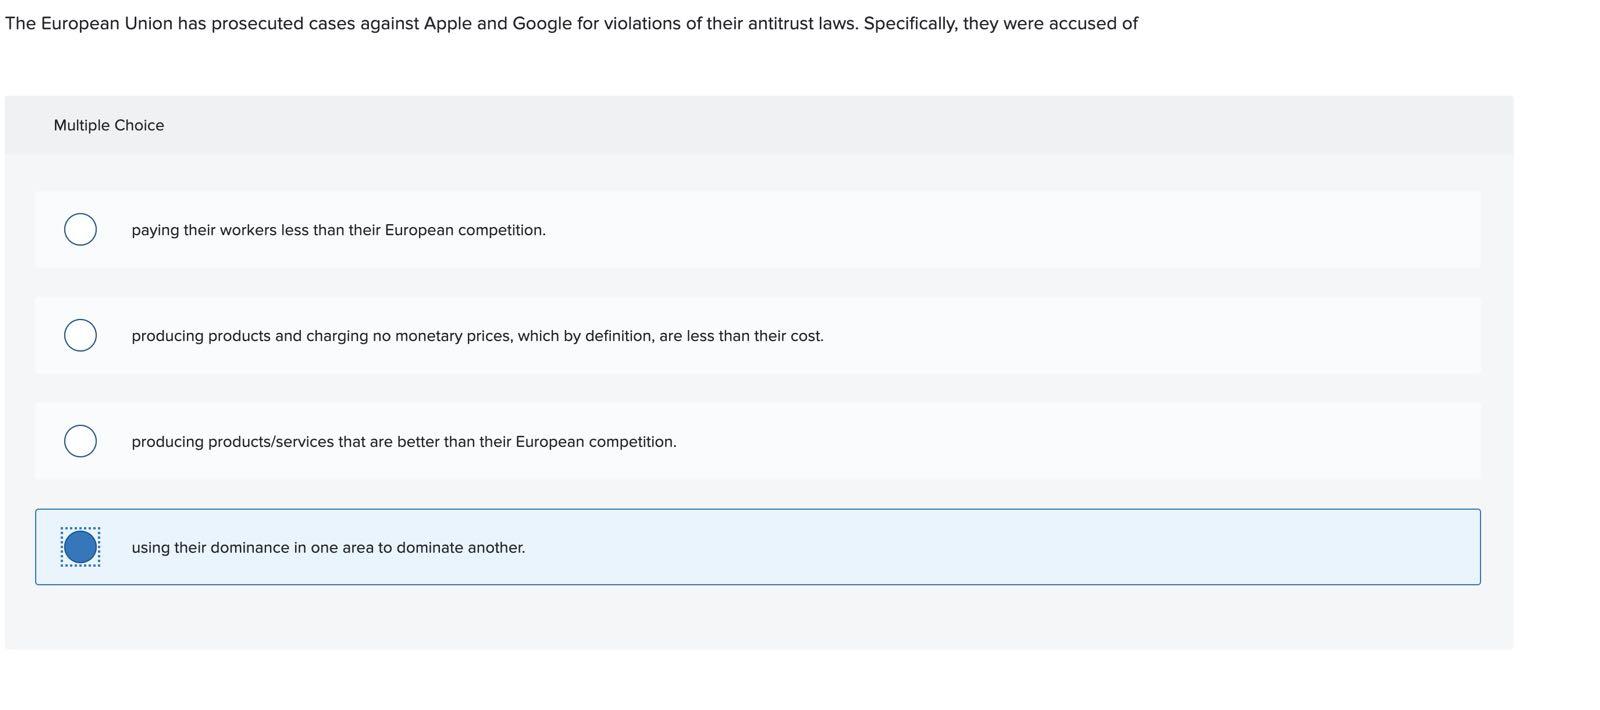Click answer text "using their dominance in one area"
The width and height of the screenshot is (1600, 710).
328,548
